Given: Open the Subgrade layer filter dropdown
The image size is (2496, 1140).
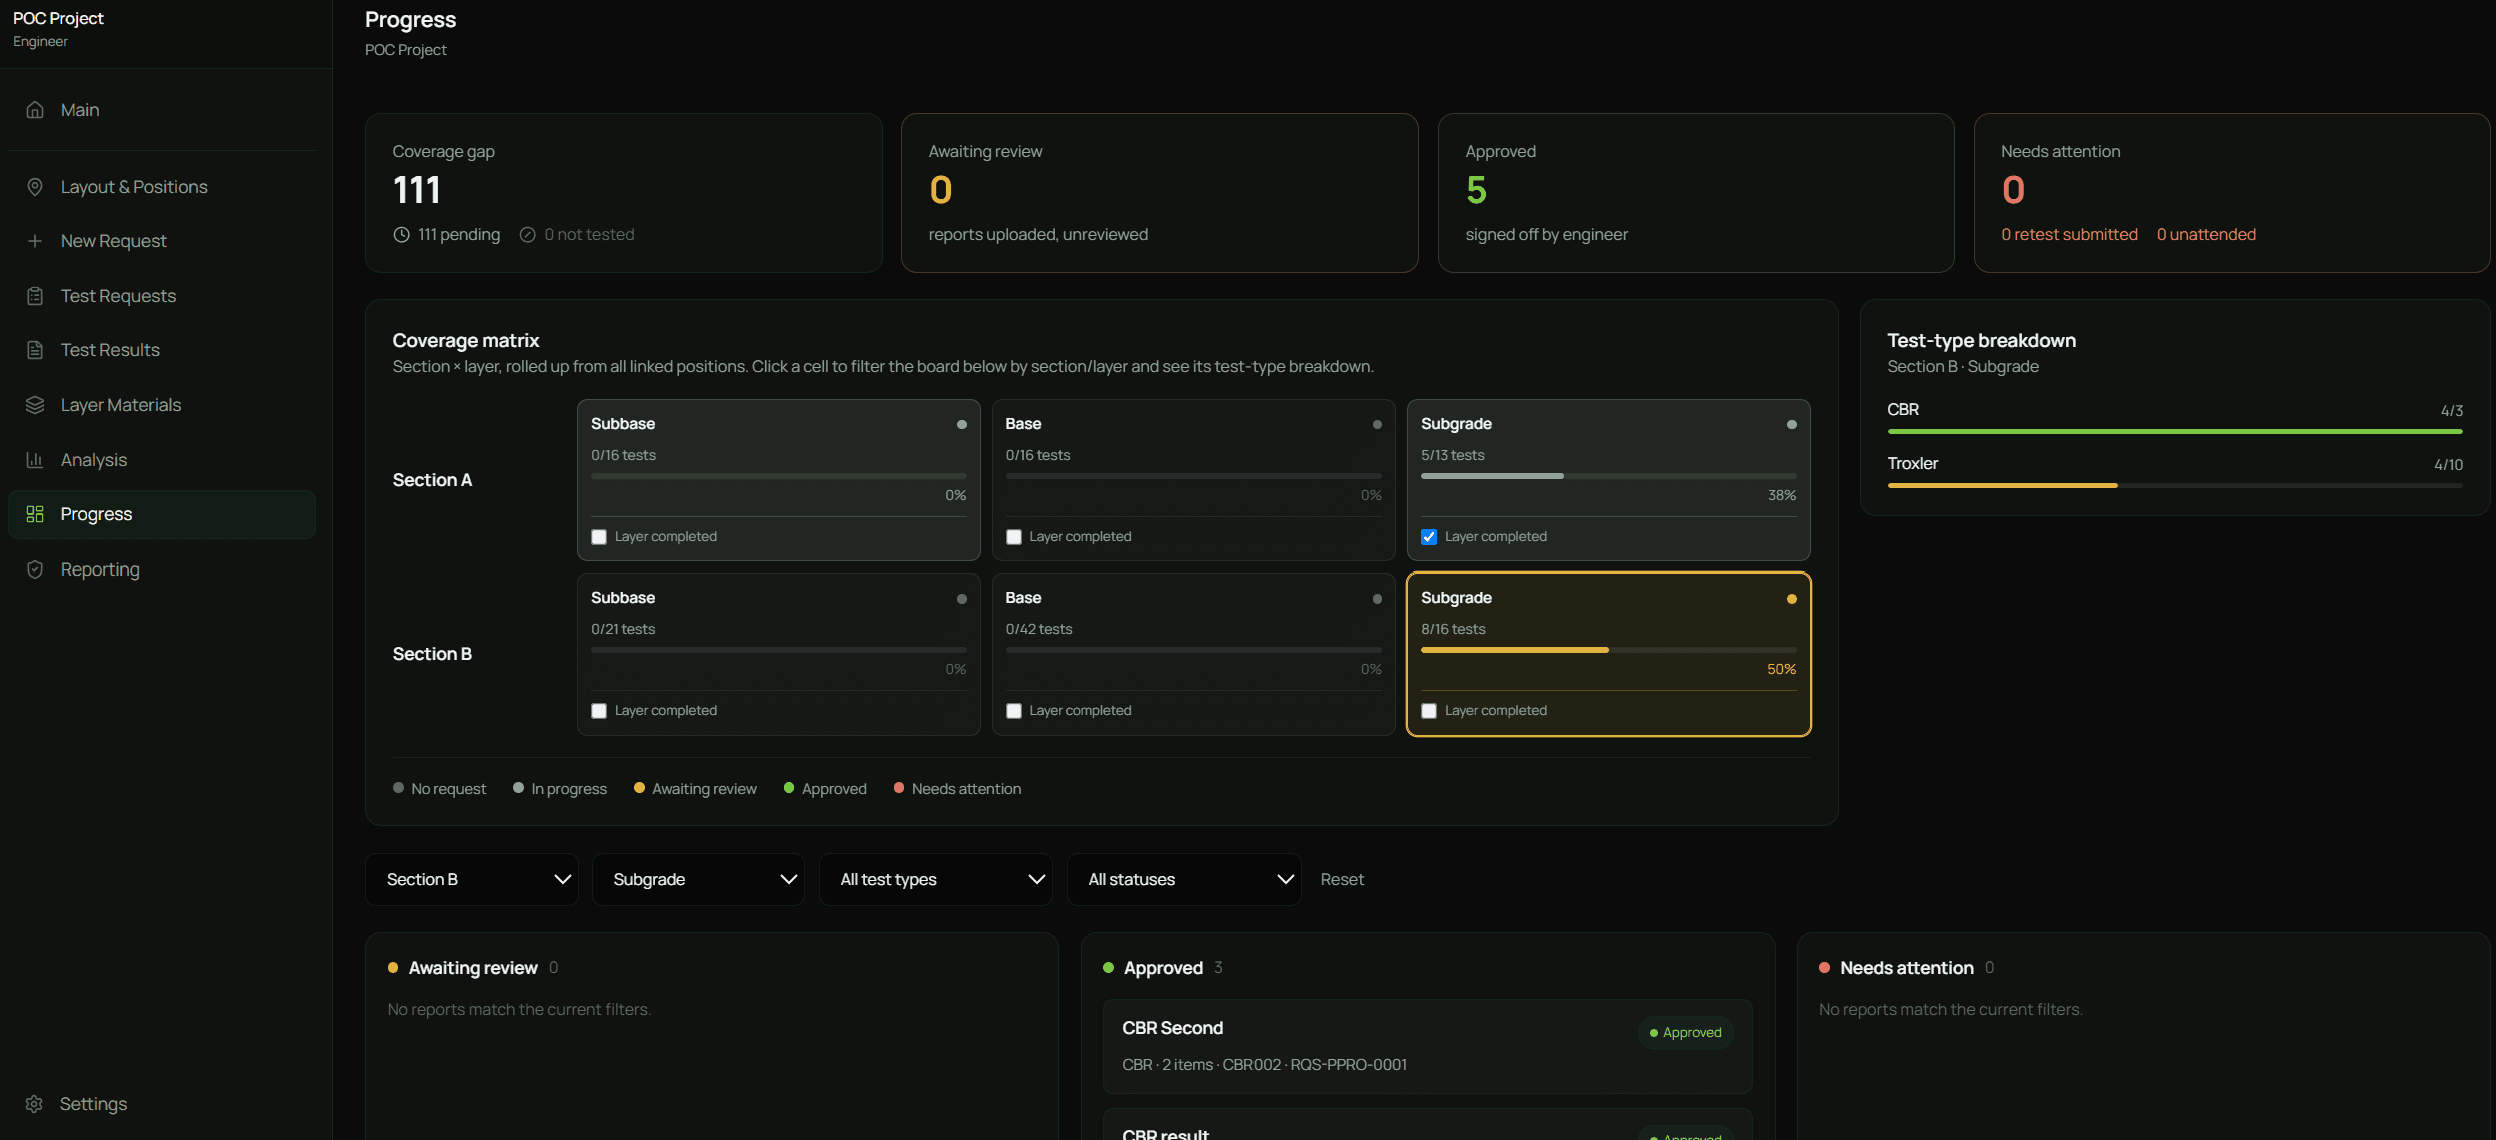Looking at the screenshot, I should 698,880.
